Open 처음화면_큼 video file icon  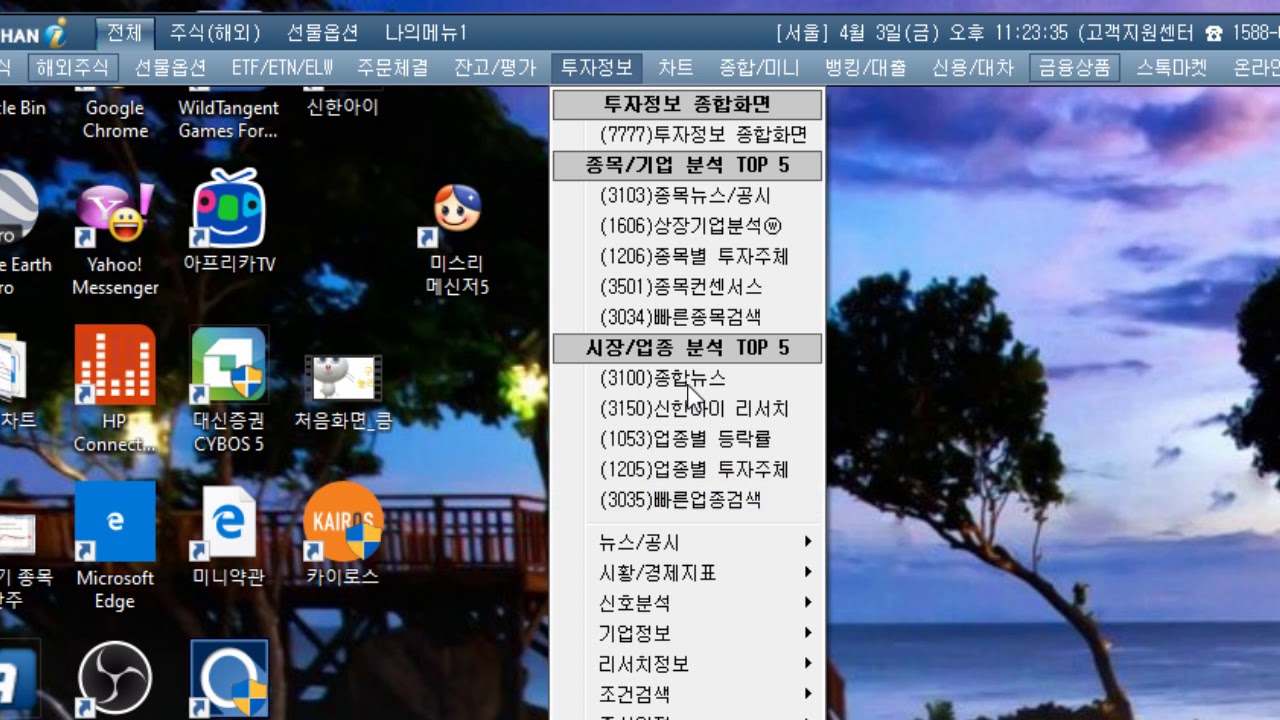[x=343, y=390]
